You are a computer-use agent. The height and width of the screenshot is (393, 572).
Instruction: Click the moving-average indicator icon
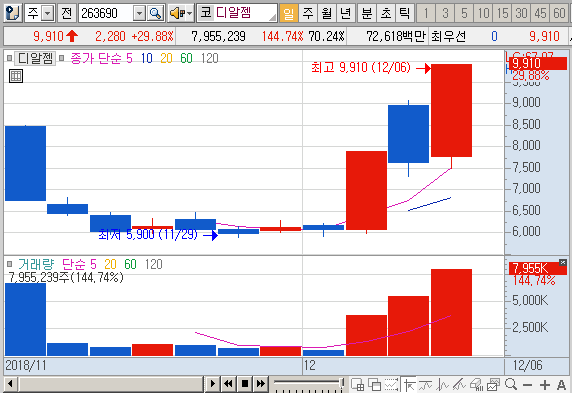pos(425,385)
